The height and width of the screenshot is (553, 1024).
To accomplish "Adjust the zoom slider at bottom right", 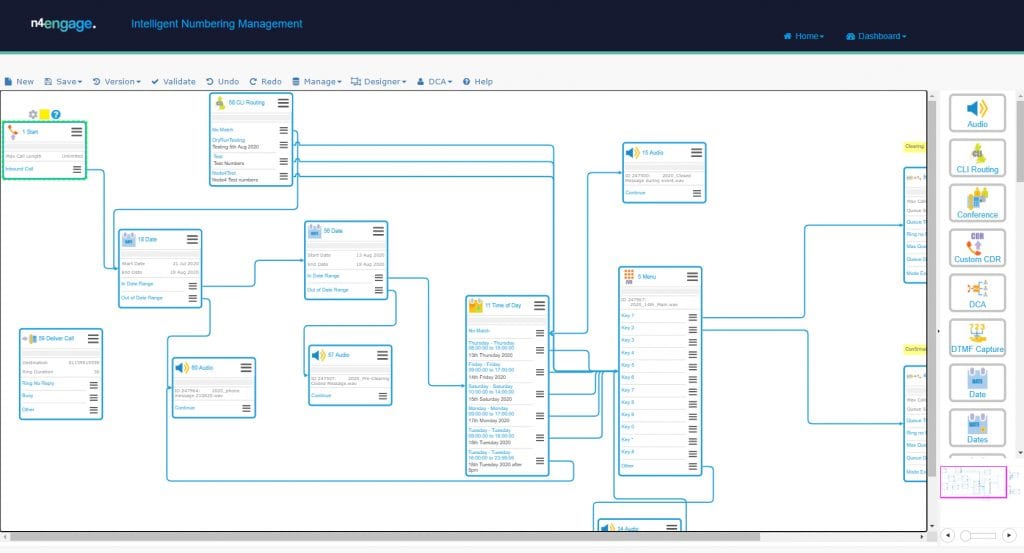I will coord(978,536).
